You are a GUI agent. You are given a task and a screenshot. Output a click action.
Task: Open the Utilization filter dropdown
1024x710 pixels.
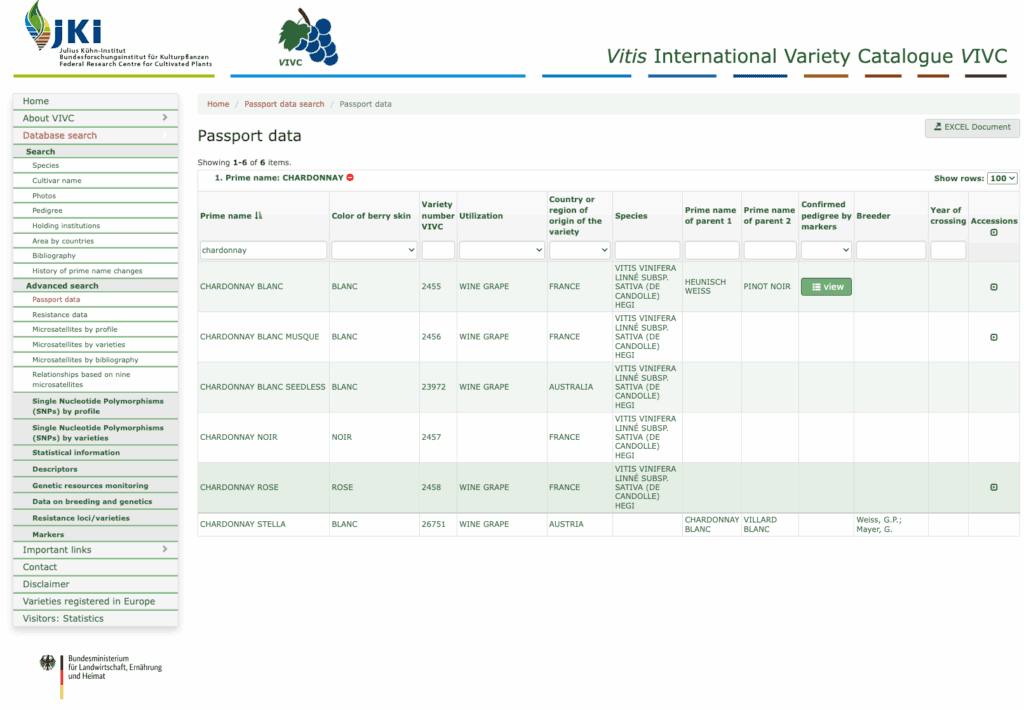coord(501,250)
